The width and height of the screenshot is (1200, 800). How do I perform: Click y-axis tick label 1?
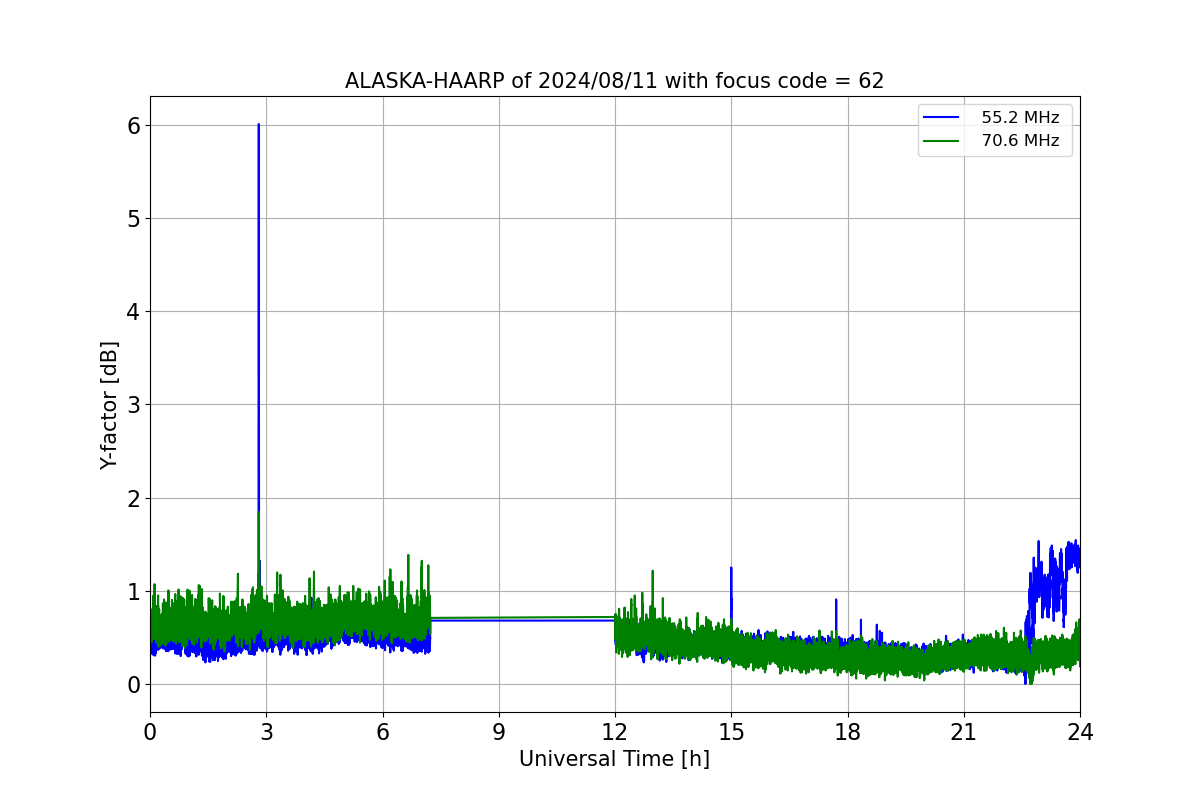(x=133, y=591)
